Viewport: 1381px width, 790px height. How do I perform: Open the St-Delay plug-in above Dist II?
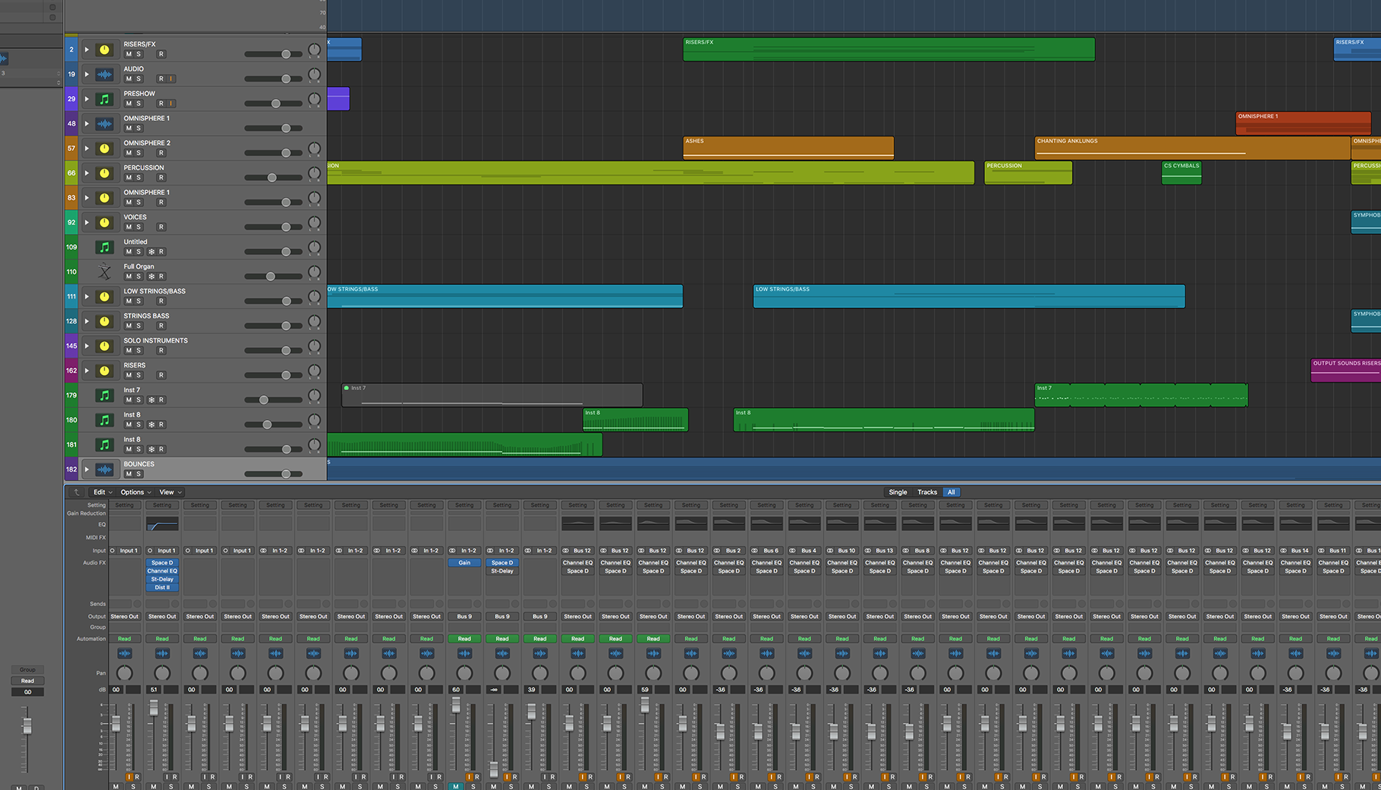[162, 579]
